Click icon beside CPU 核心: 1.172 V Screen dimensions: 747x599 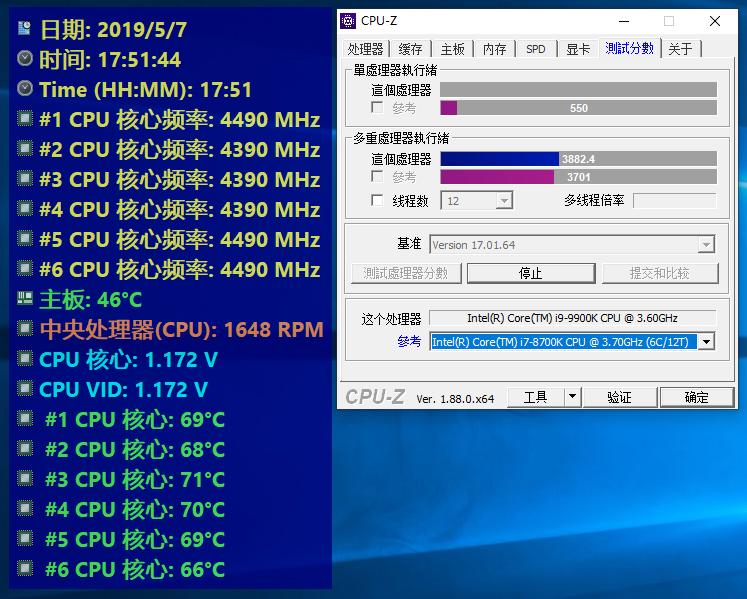pos(25,358)
